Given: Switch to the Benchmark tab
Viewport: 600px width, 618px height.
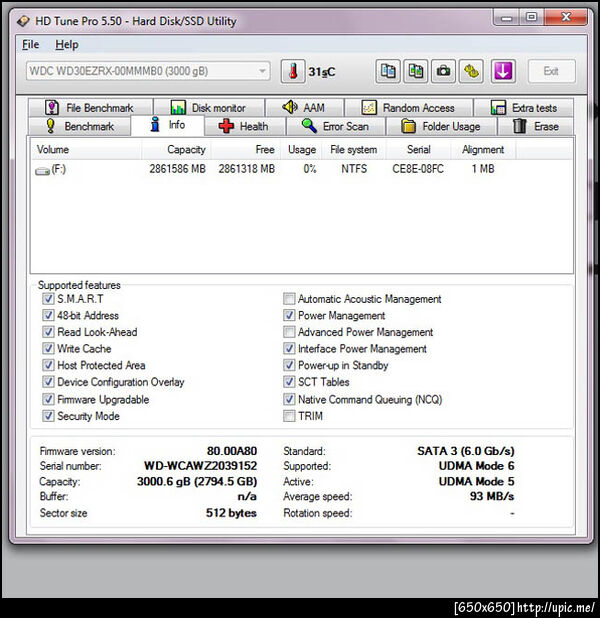Looking at the screenshot, I should [80, 127].
